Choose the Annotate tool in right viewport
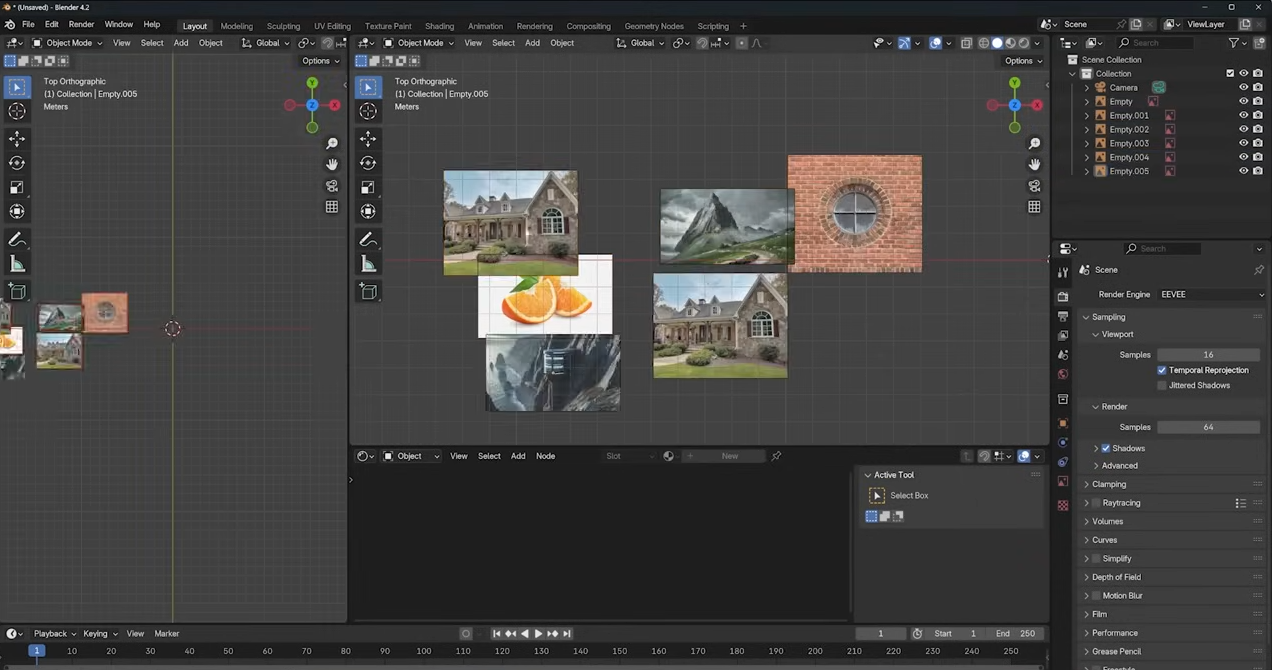The width and height of the screenshot is (1272, 670). coord(368,240)
